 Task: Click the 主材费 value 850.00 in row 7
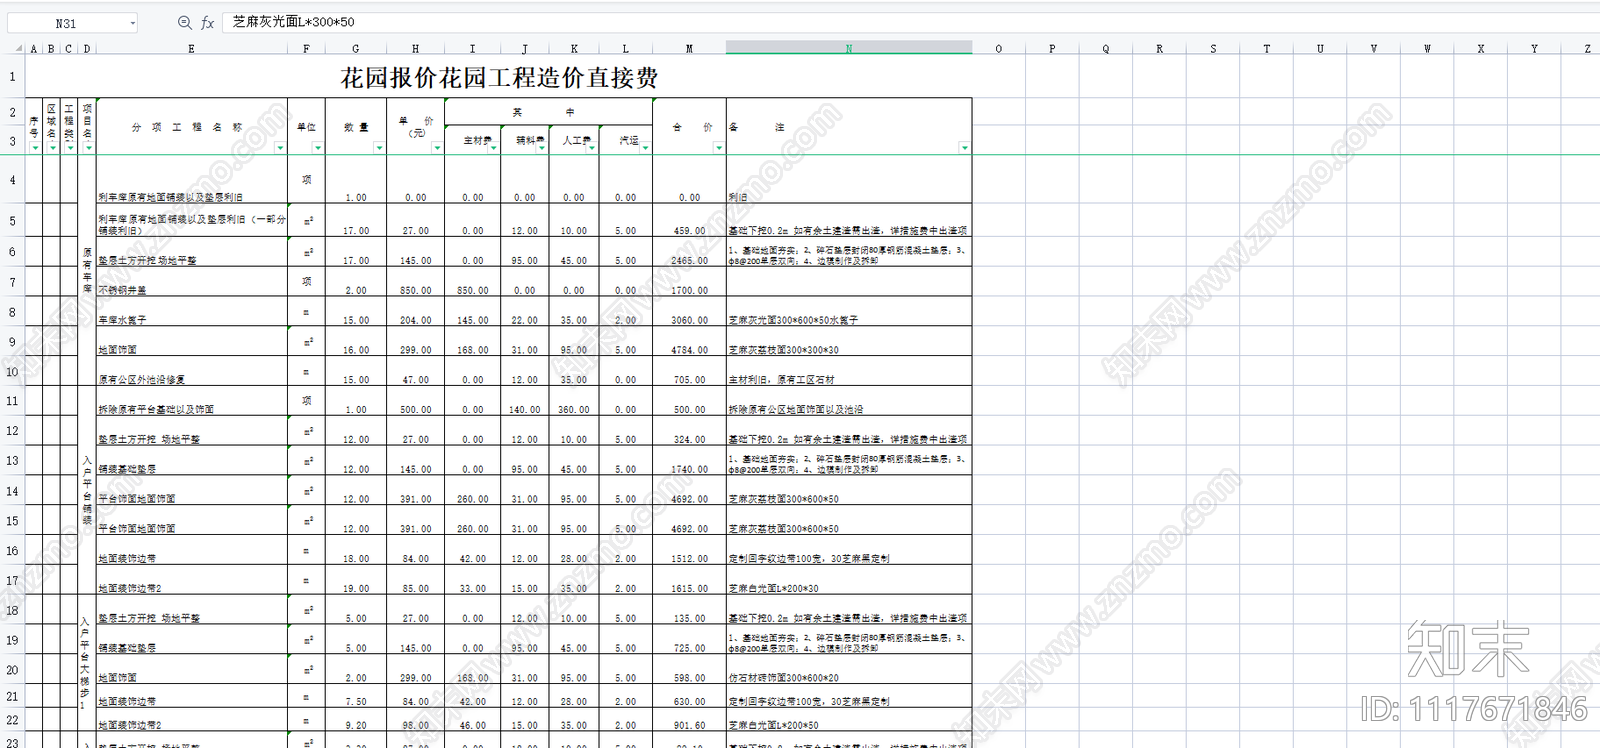click(x=472, y=290)
